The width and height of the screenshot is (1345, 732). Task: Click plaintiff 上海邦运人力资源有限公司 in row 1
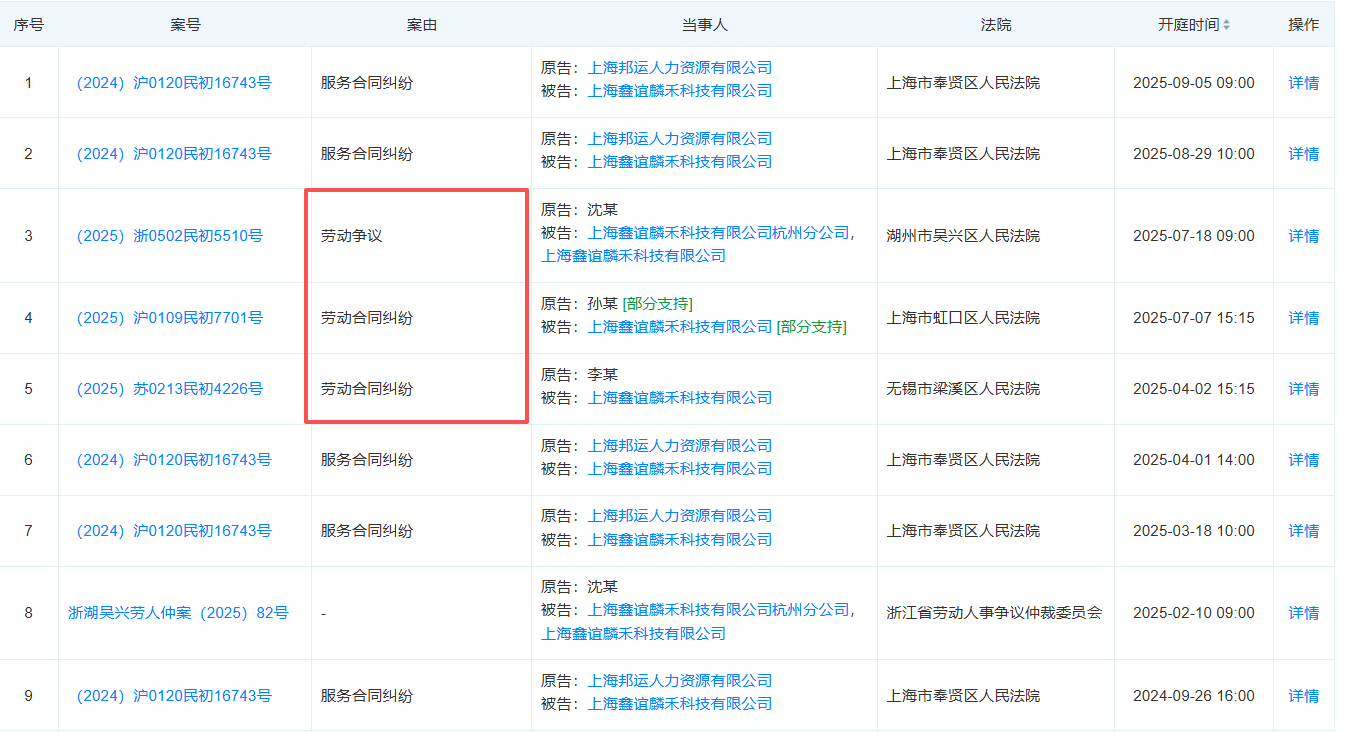680,68
